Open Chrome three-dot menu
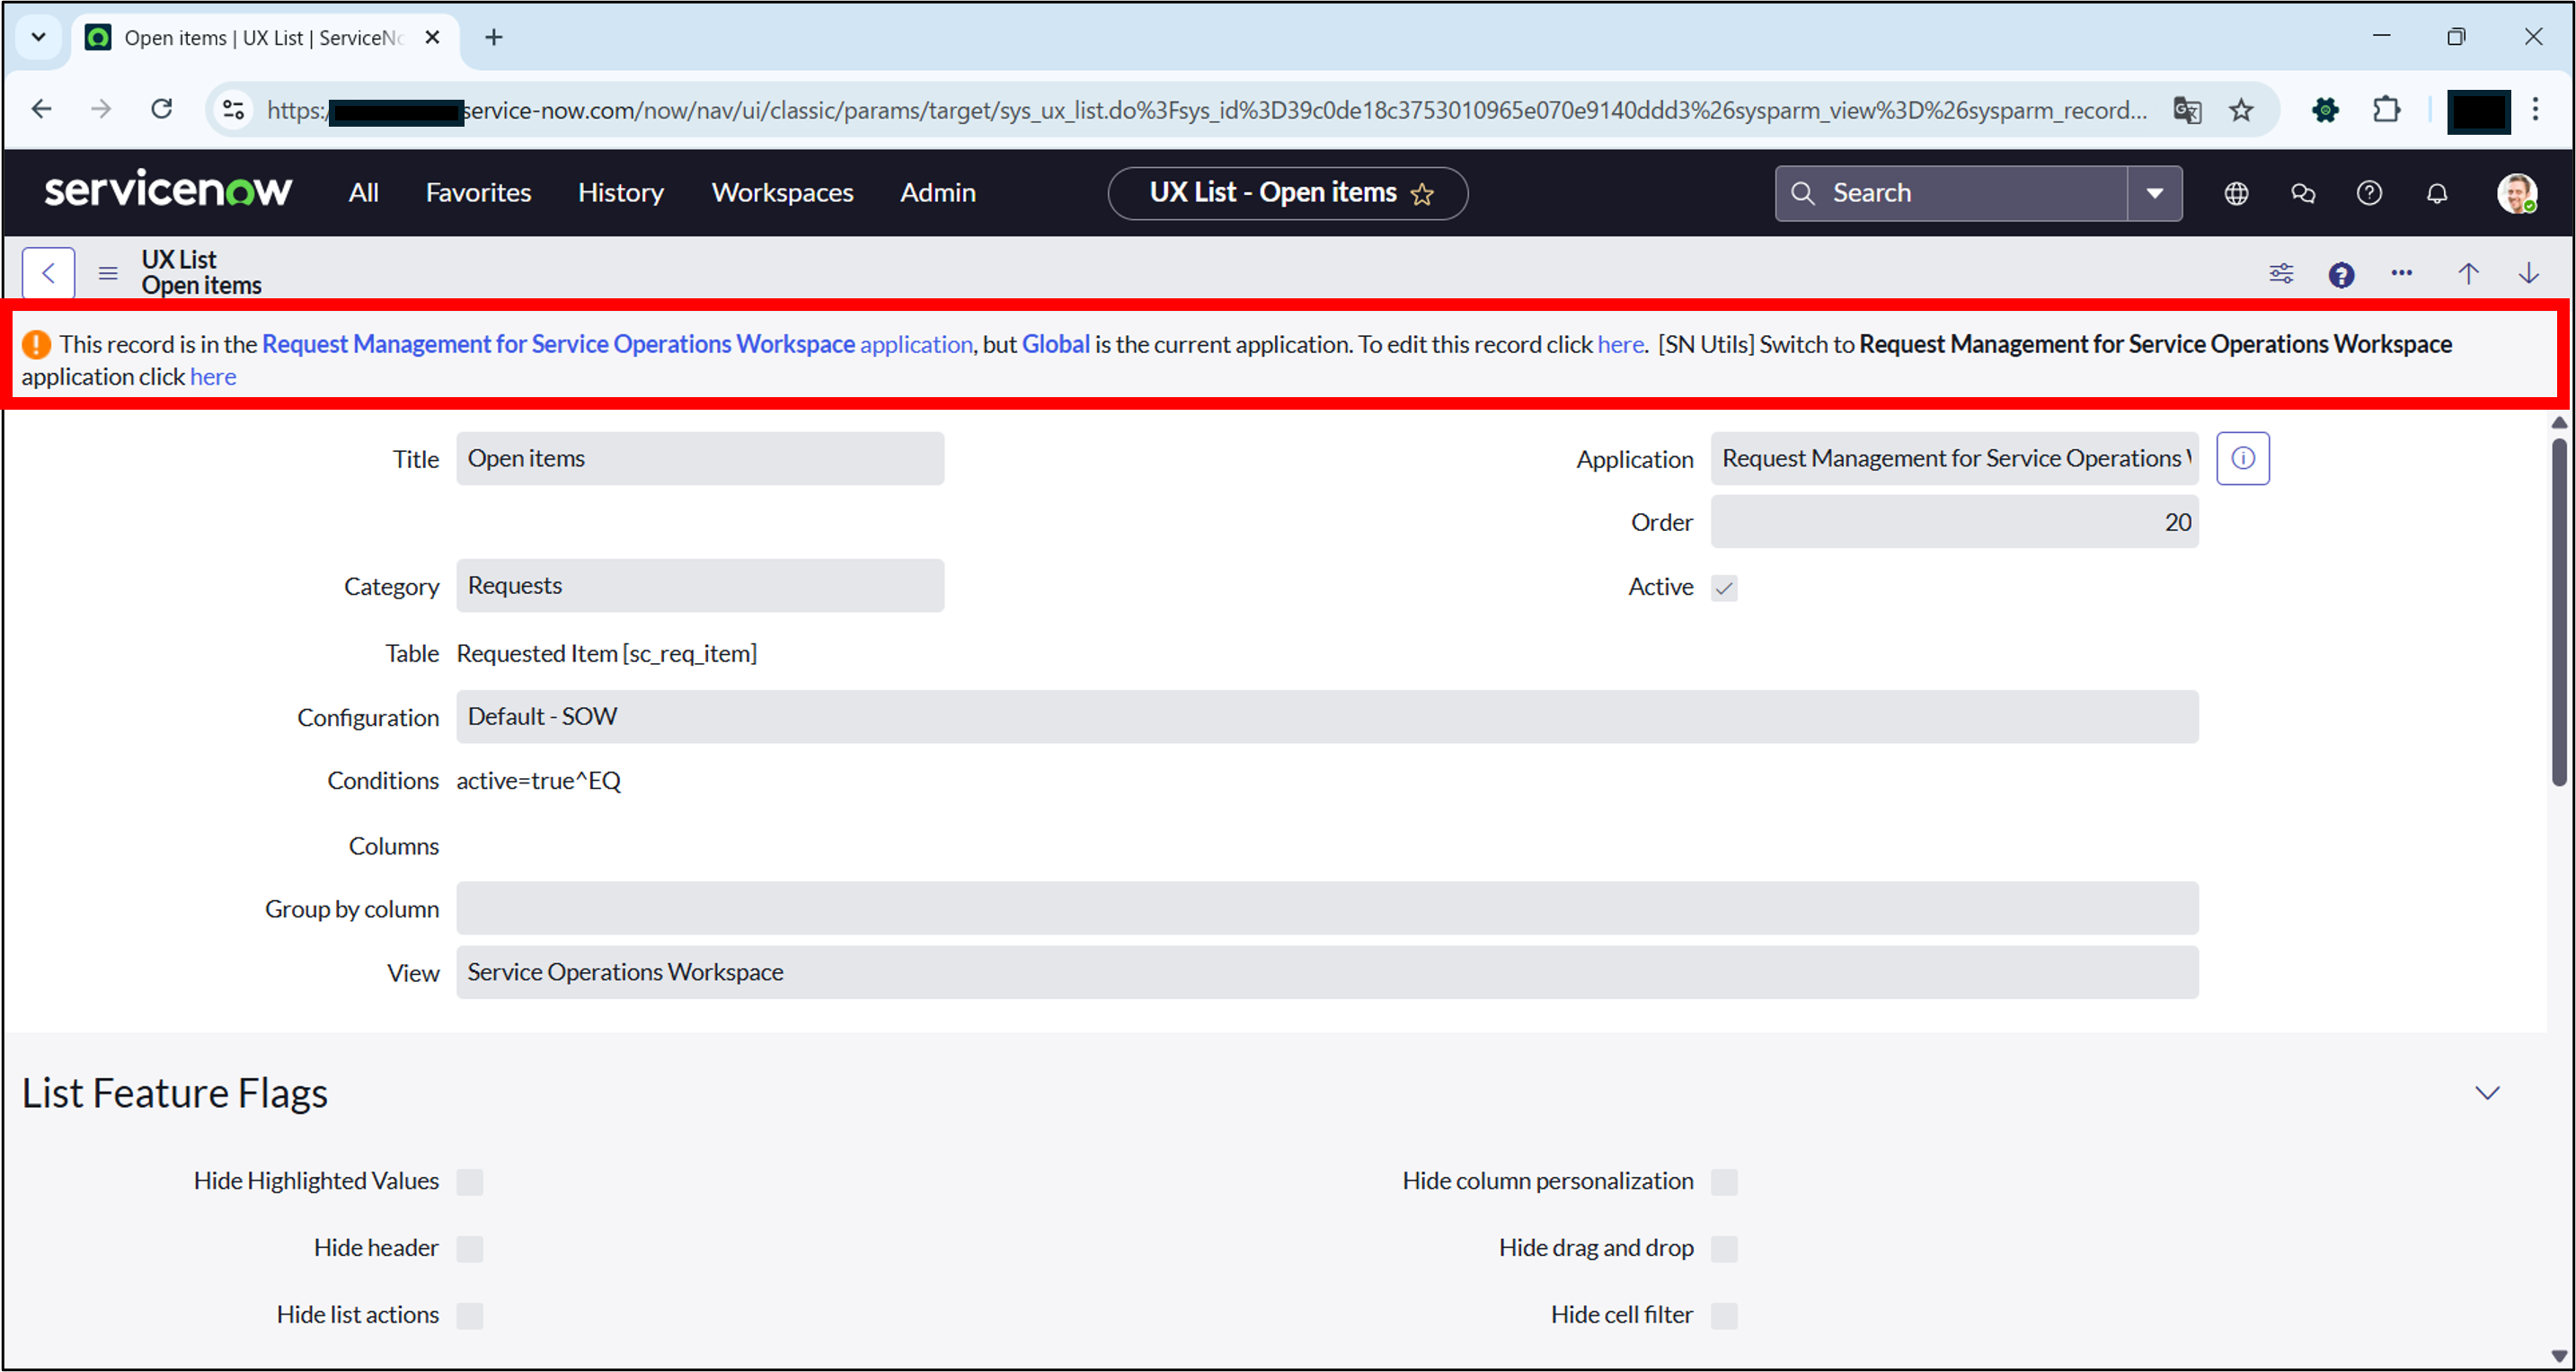The image size is (2576, 1372). point(2534,110)
